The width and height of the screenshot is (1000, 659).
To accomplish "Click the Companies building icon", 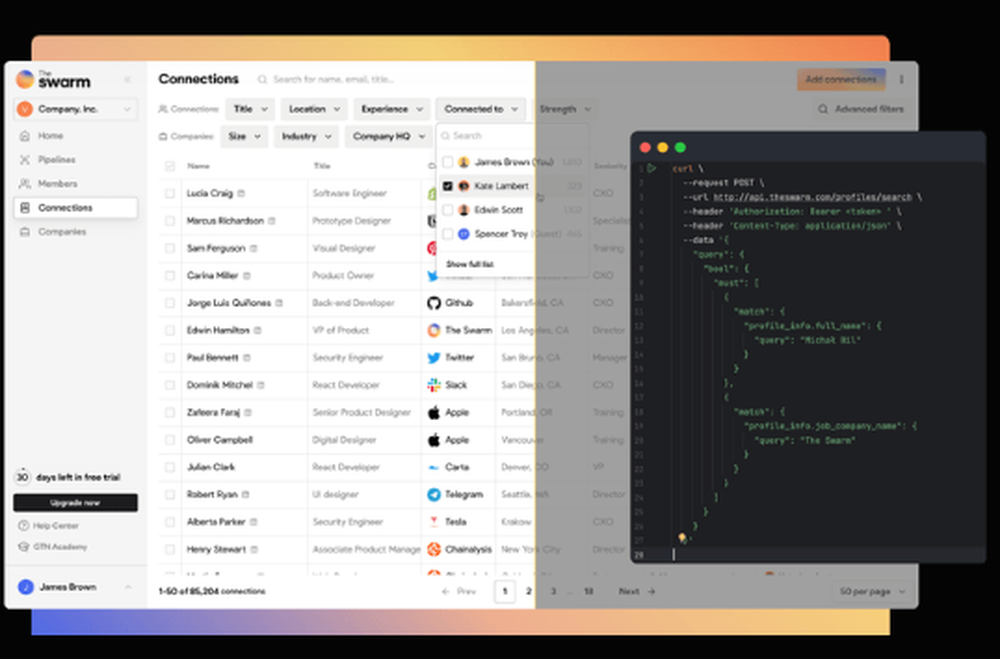I will pyautogui.click(x=25, y=232).
